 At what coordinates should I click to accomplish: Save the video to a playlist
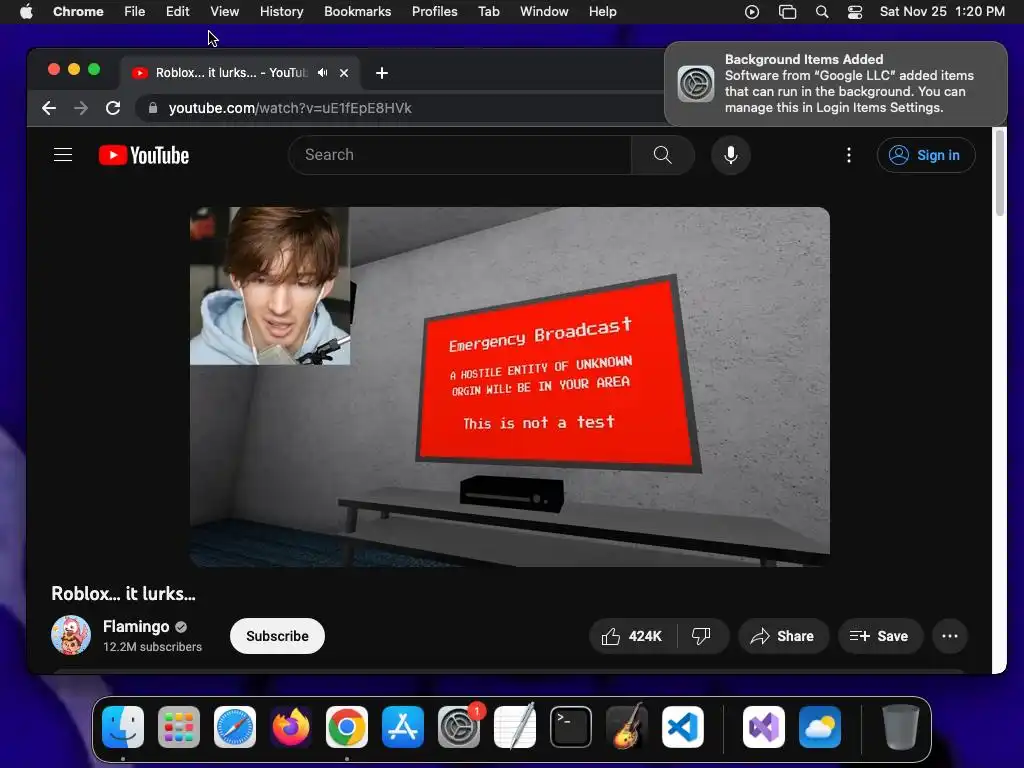pos(880,636)
